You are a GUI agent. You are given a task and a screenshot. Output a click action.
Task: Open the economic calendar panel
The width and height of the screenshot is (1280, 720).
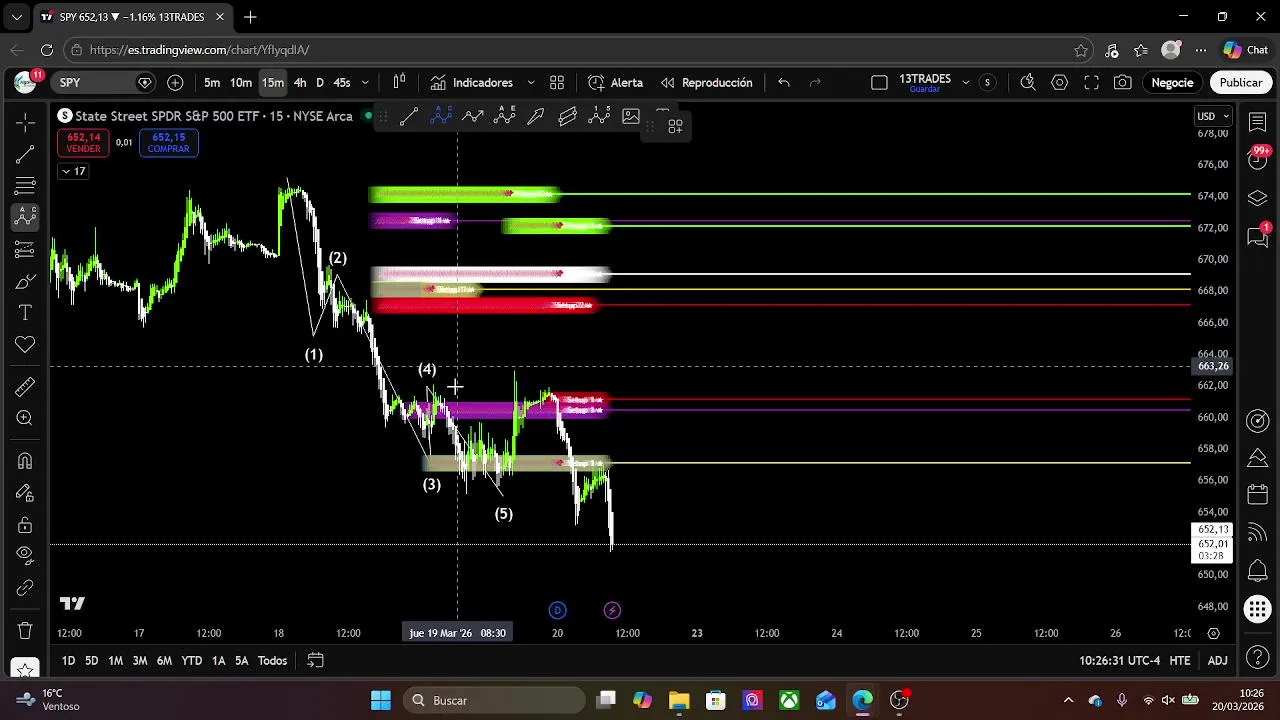[x=1258, y=494]
